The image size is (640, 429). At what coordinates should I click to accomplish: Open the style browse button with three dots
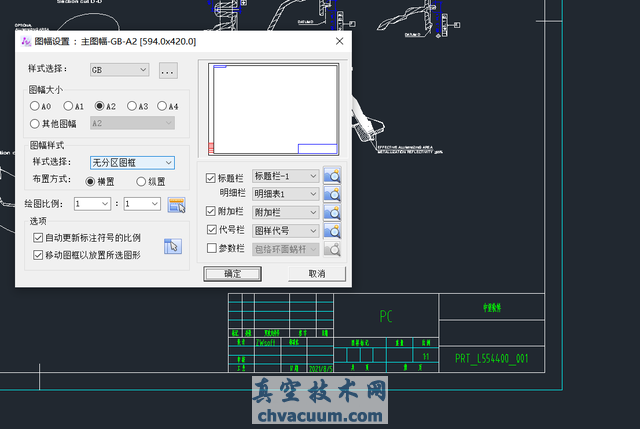[x=168, y=71]
